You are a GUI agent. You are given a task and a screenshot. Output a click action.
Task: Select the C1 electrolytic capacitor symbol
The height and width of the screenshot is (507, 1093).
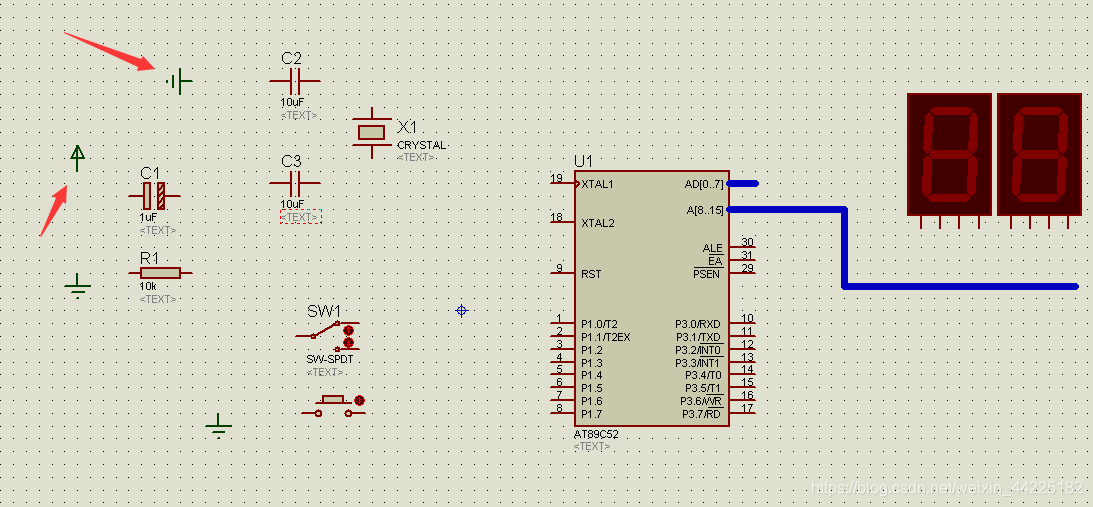click(154, 196)
